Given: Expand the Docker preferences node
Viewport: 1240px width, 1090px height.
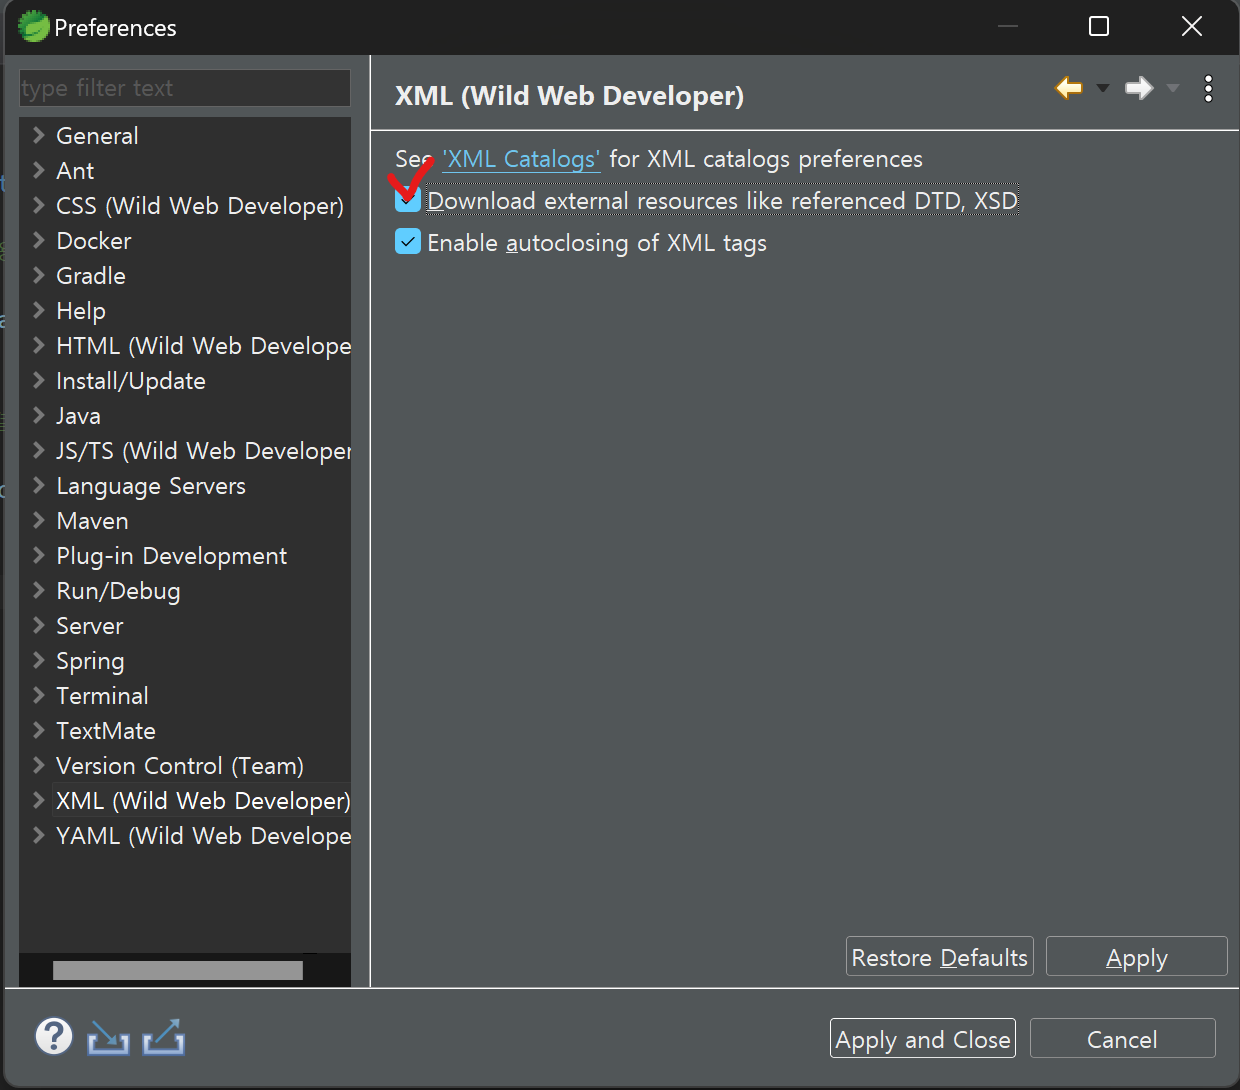Looking at the screenshot, I should click(39, 240).
